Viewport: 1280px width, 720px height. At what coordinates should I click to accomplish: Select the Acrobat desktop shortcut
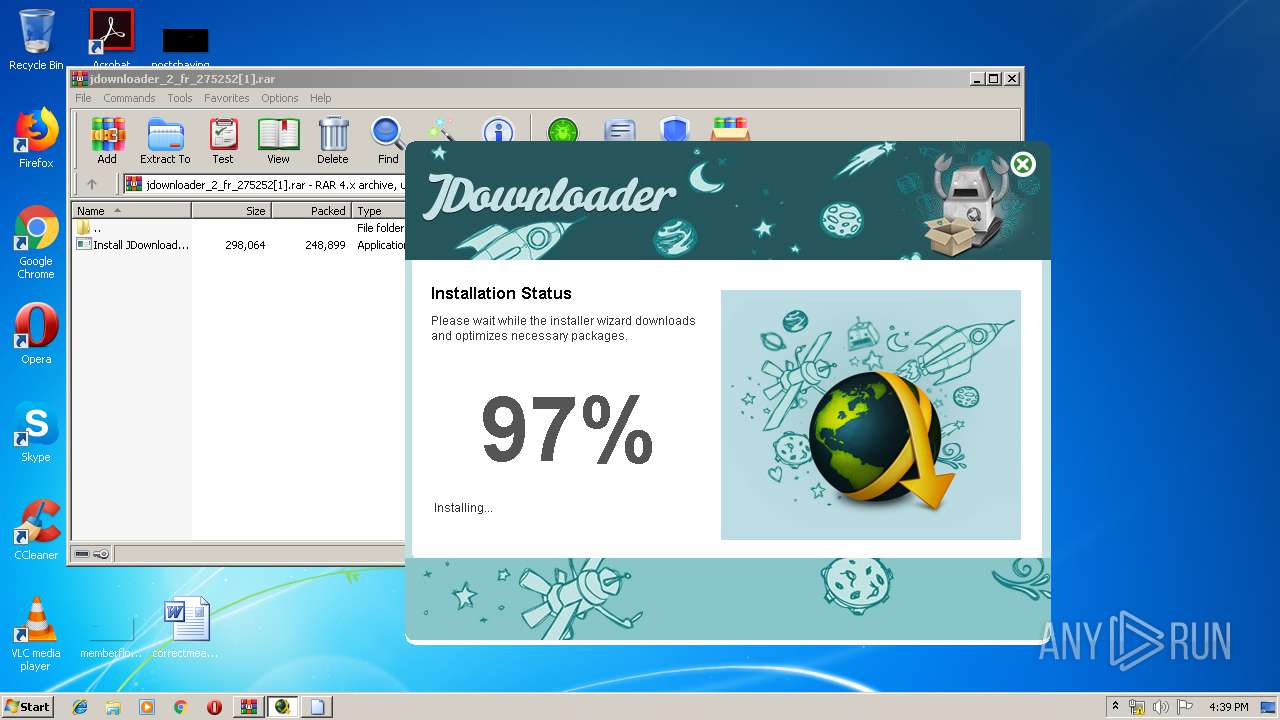coord(111,38)
